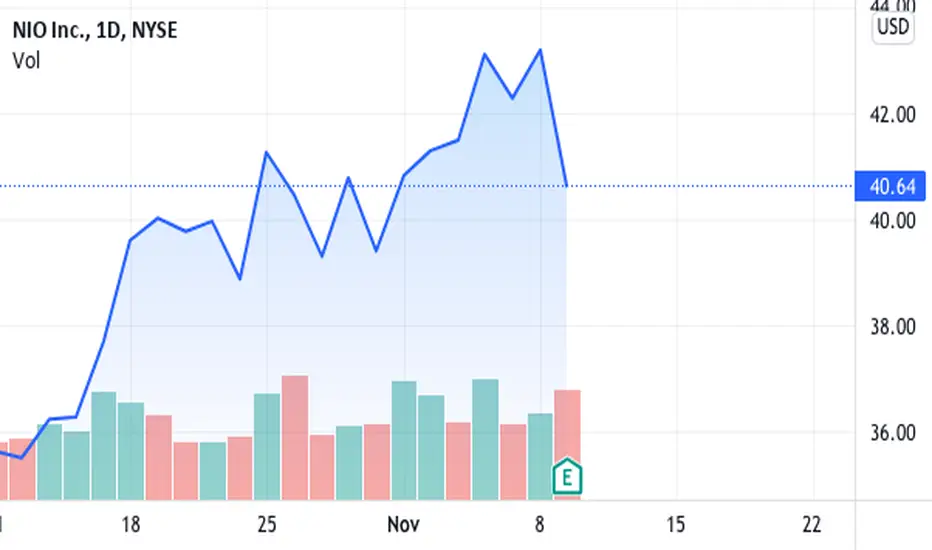Click the Vol indicator label
Image resolution: width=932 pixels, height=550 pixels.
coord(26,61)
